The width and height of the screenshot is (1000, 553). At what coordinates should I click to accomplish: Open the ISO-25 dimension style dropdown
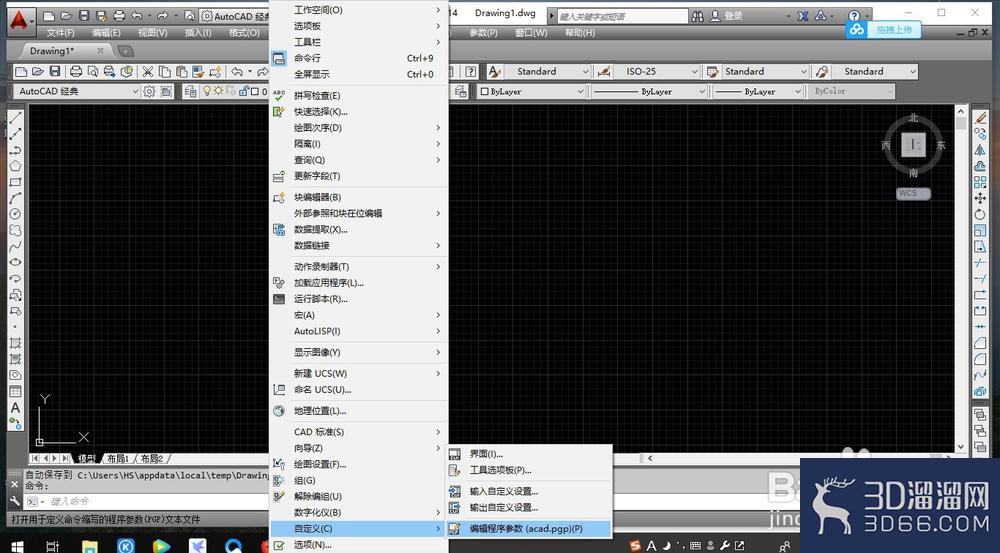(x=658, y=71)
